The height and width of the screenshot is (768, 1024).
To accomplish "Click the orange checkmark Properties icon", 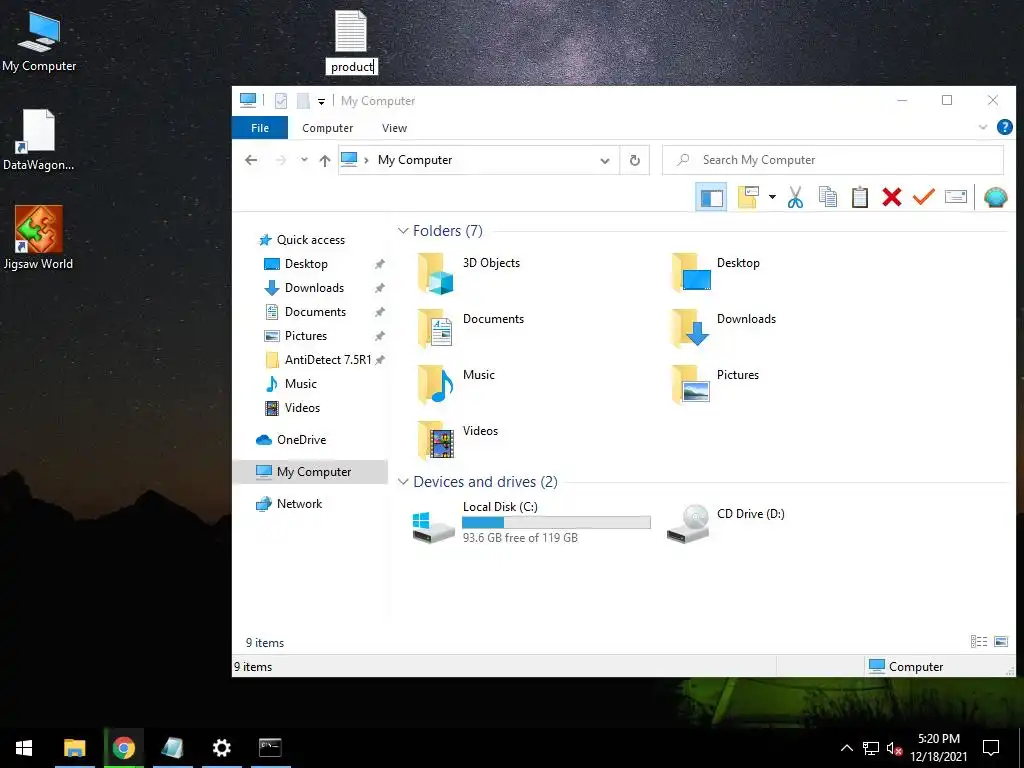I will [x=923, y=197].
